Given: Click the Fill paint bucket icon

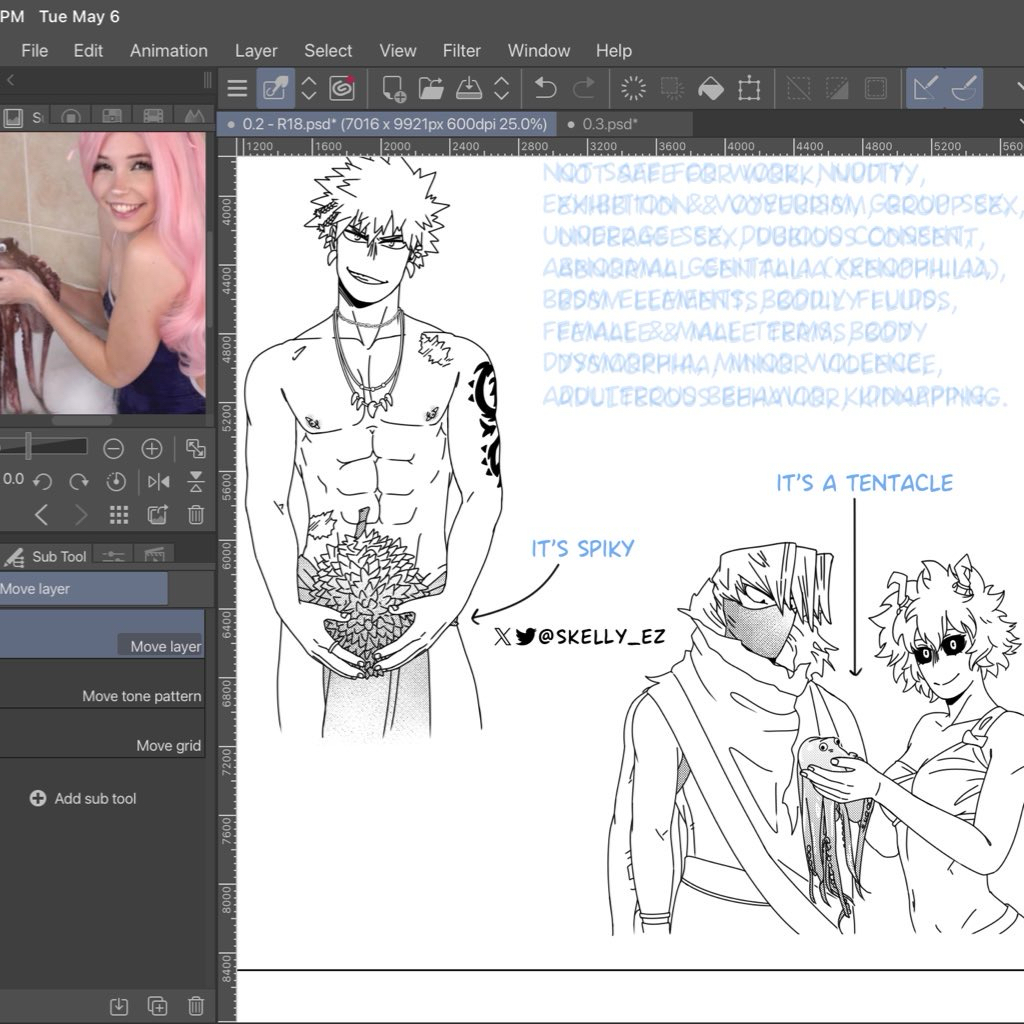Looking at the screenshot, I should click(710, 88).
